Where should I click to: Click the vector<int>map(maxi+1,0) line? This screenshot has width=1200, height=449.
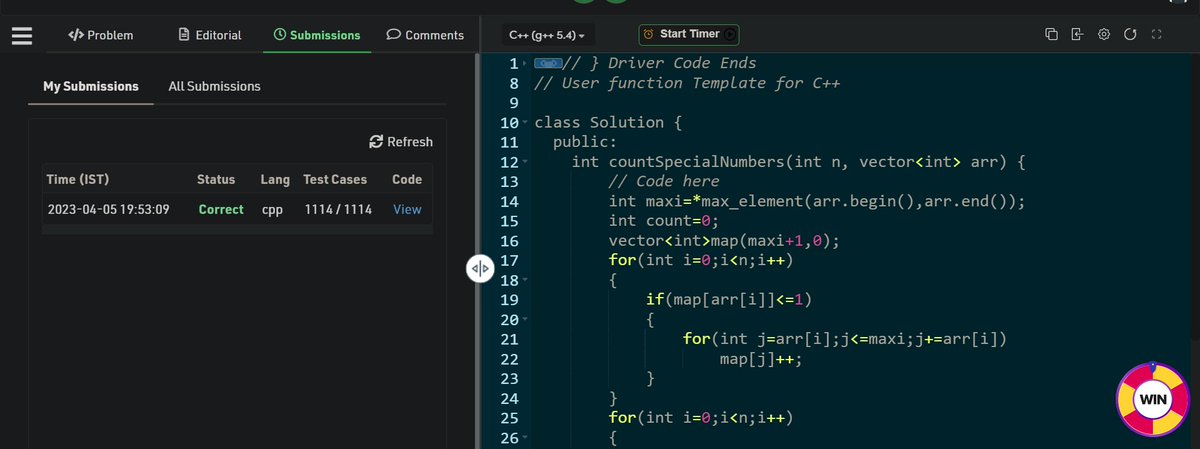coord(726,241)
